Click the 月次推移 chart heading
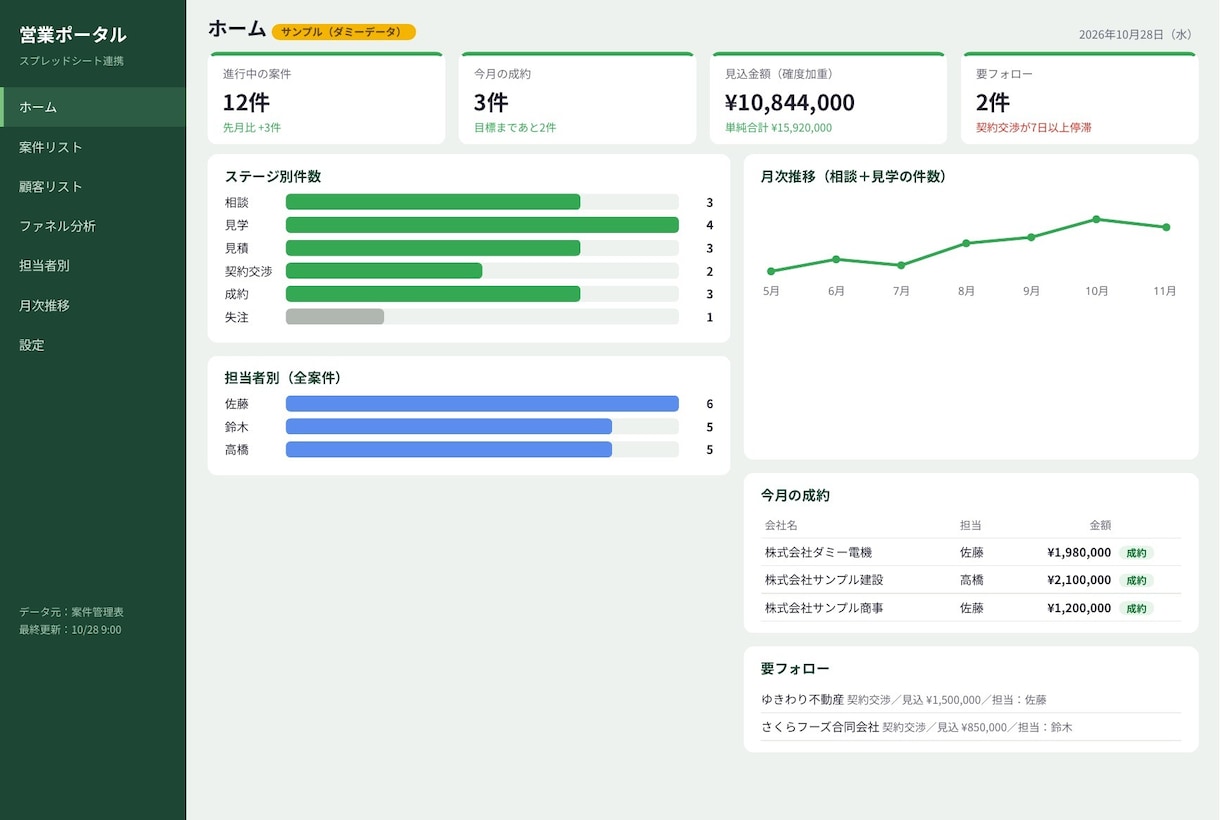The width and height of the screenshot is (1220, 820). (854, 176)
